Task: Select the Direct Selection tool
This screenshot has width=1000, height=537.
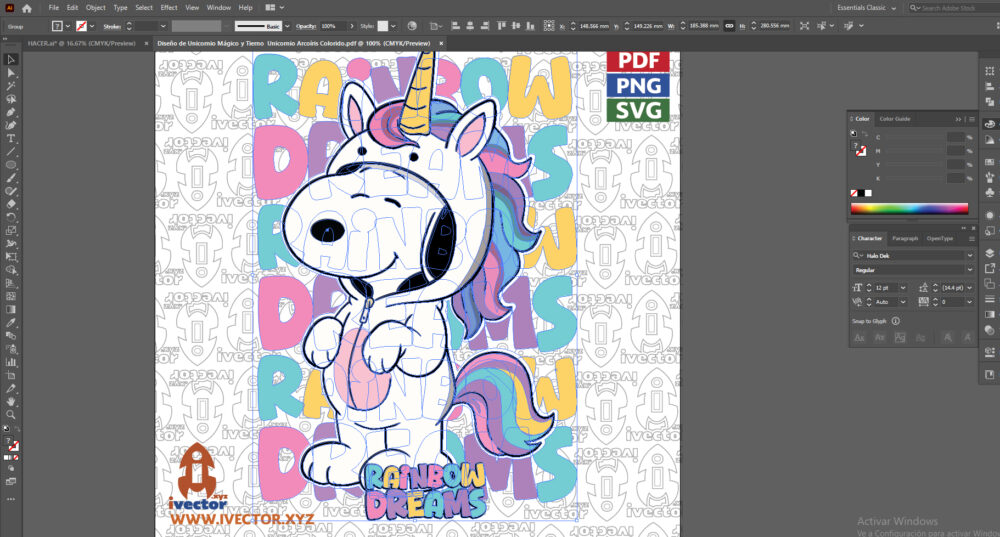Action: [x=11, y=73]
